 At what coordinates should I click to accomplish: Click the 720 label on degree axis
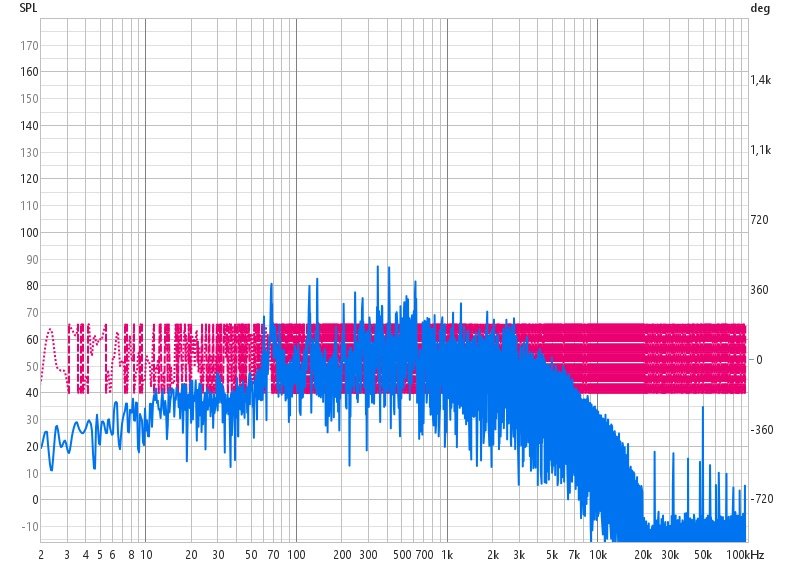click(x=759, y=220)
